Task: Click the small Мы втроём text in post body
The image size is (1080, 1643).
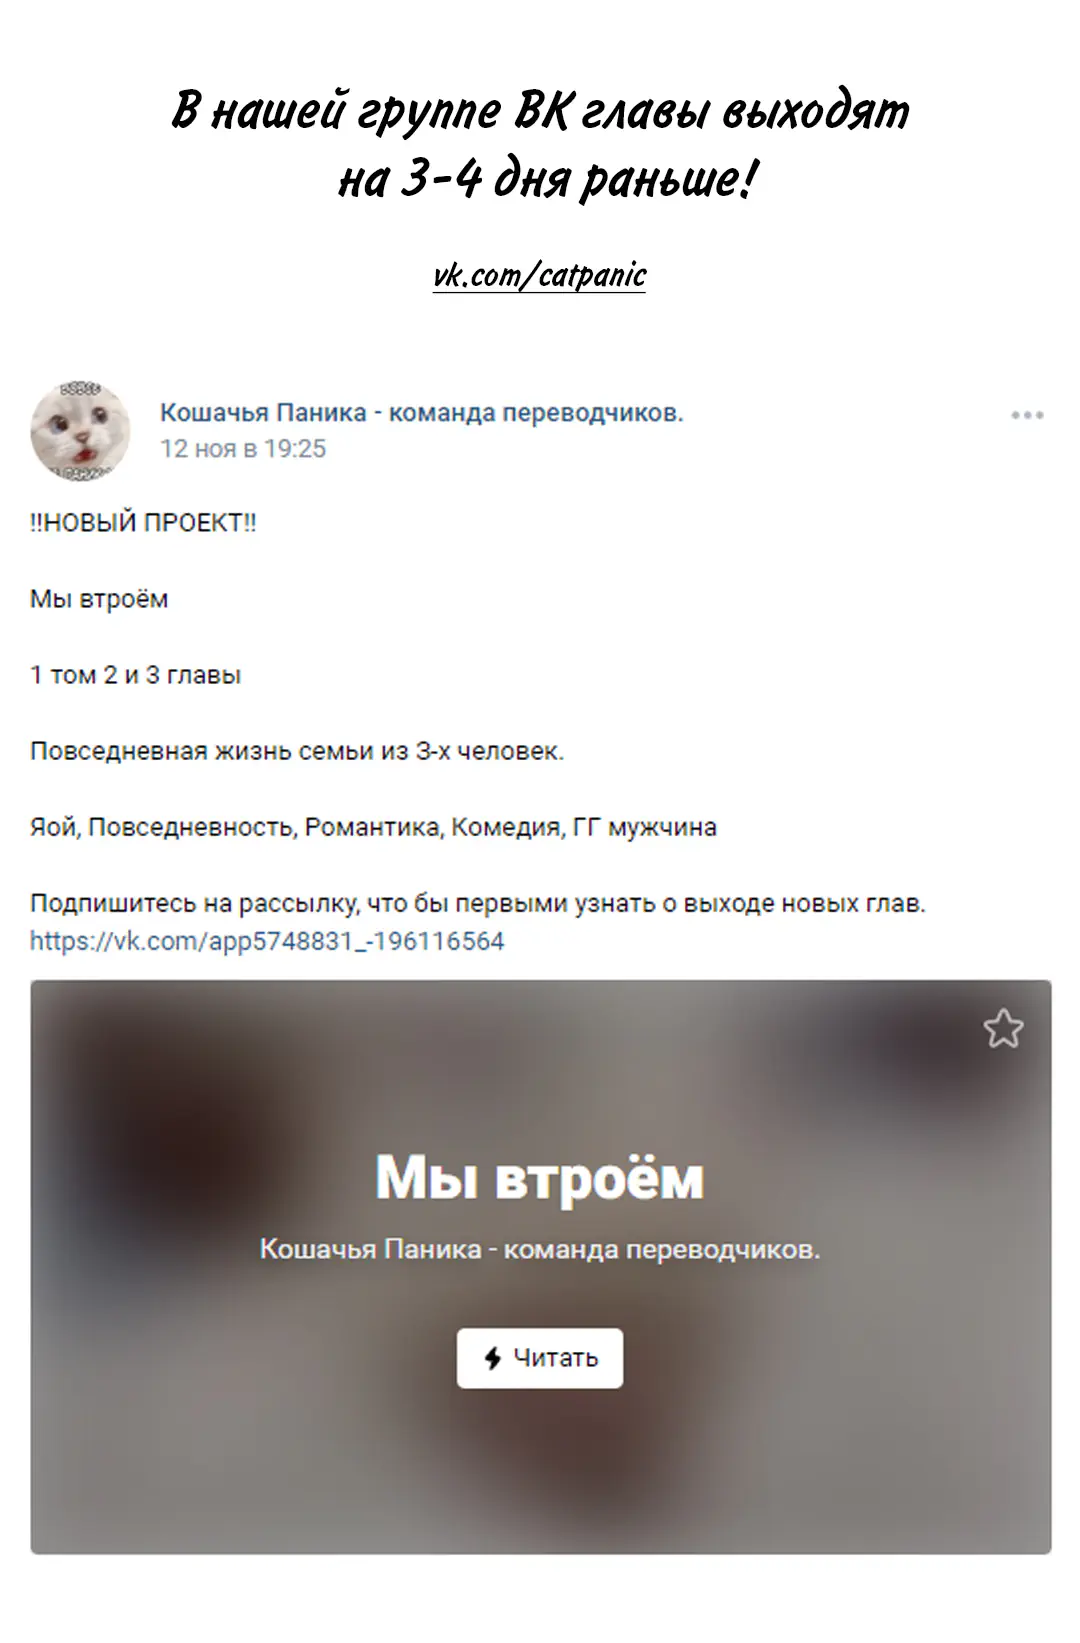Action: point(99,599)
